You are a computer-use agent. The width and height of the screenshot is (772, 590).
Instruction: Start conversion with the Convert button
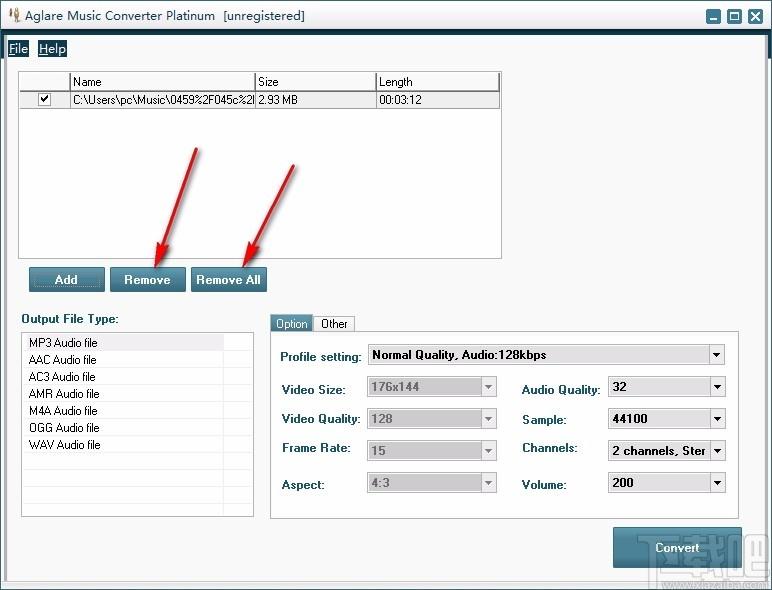[x=677, y=548]
